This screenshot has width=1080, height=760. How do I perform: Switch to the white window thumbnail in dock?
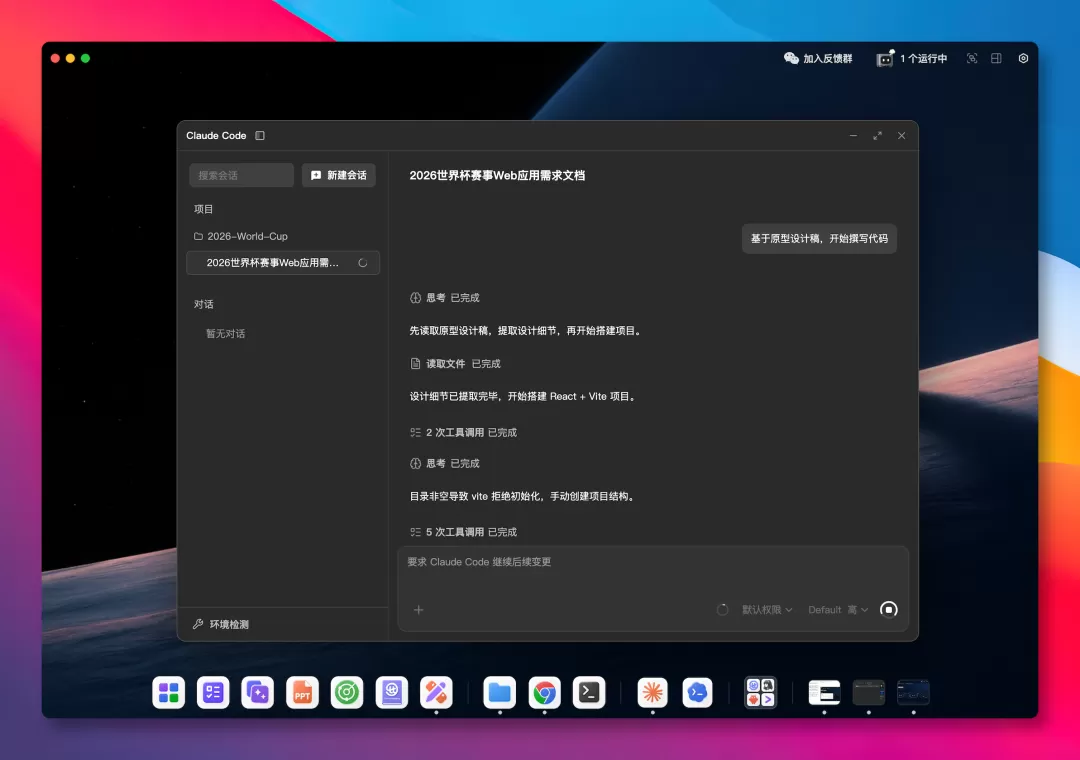coord(824,692)
